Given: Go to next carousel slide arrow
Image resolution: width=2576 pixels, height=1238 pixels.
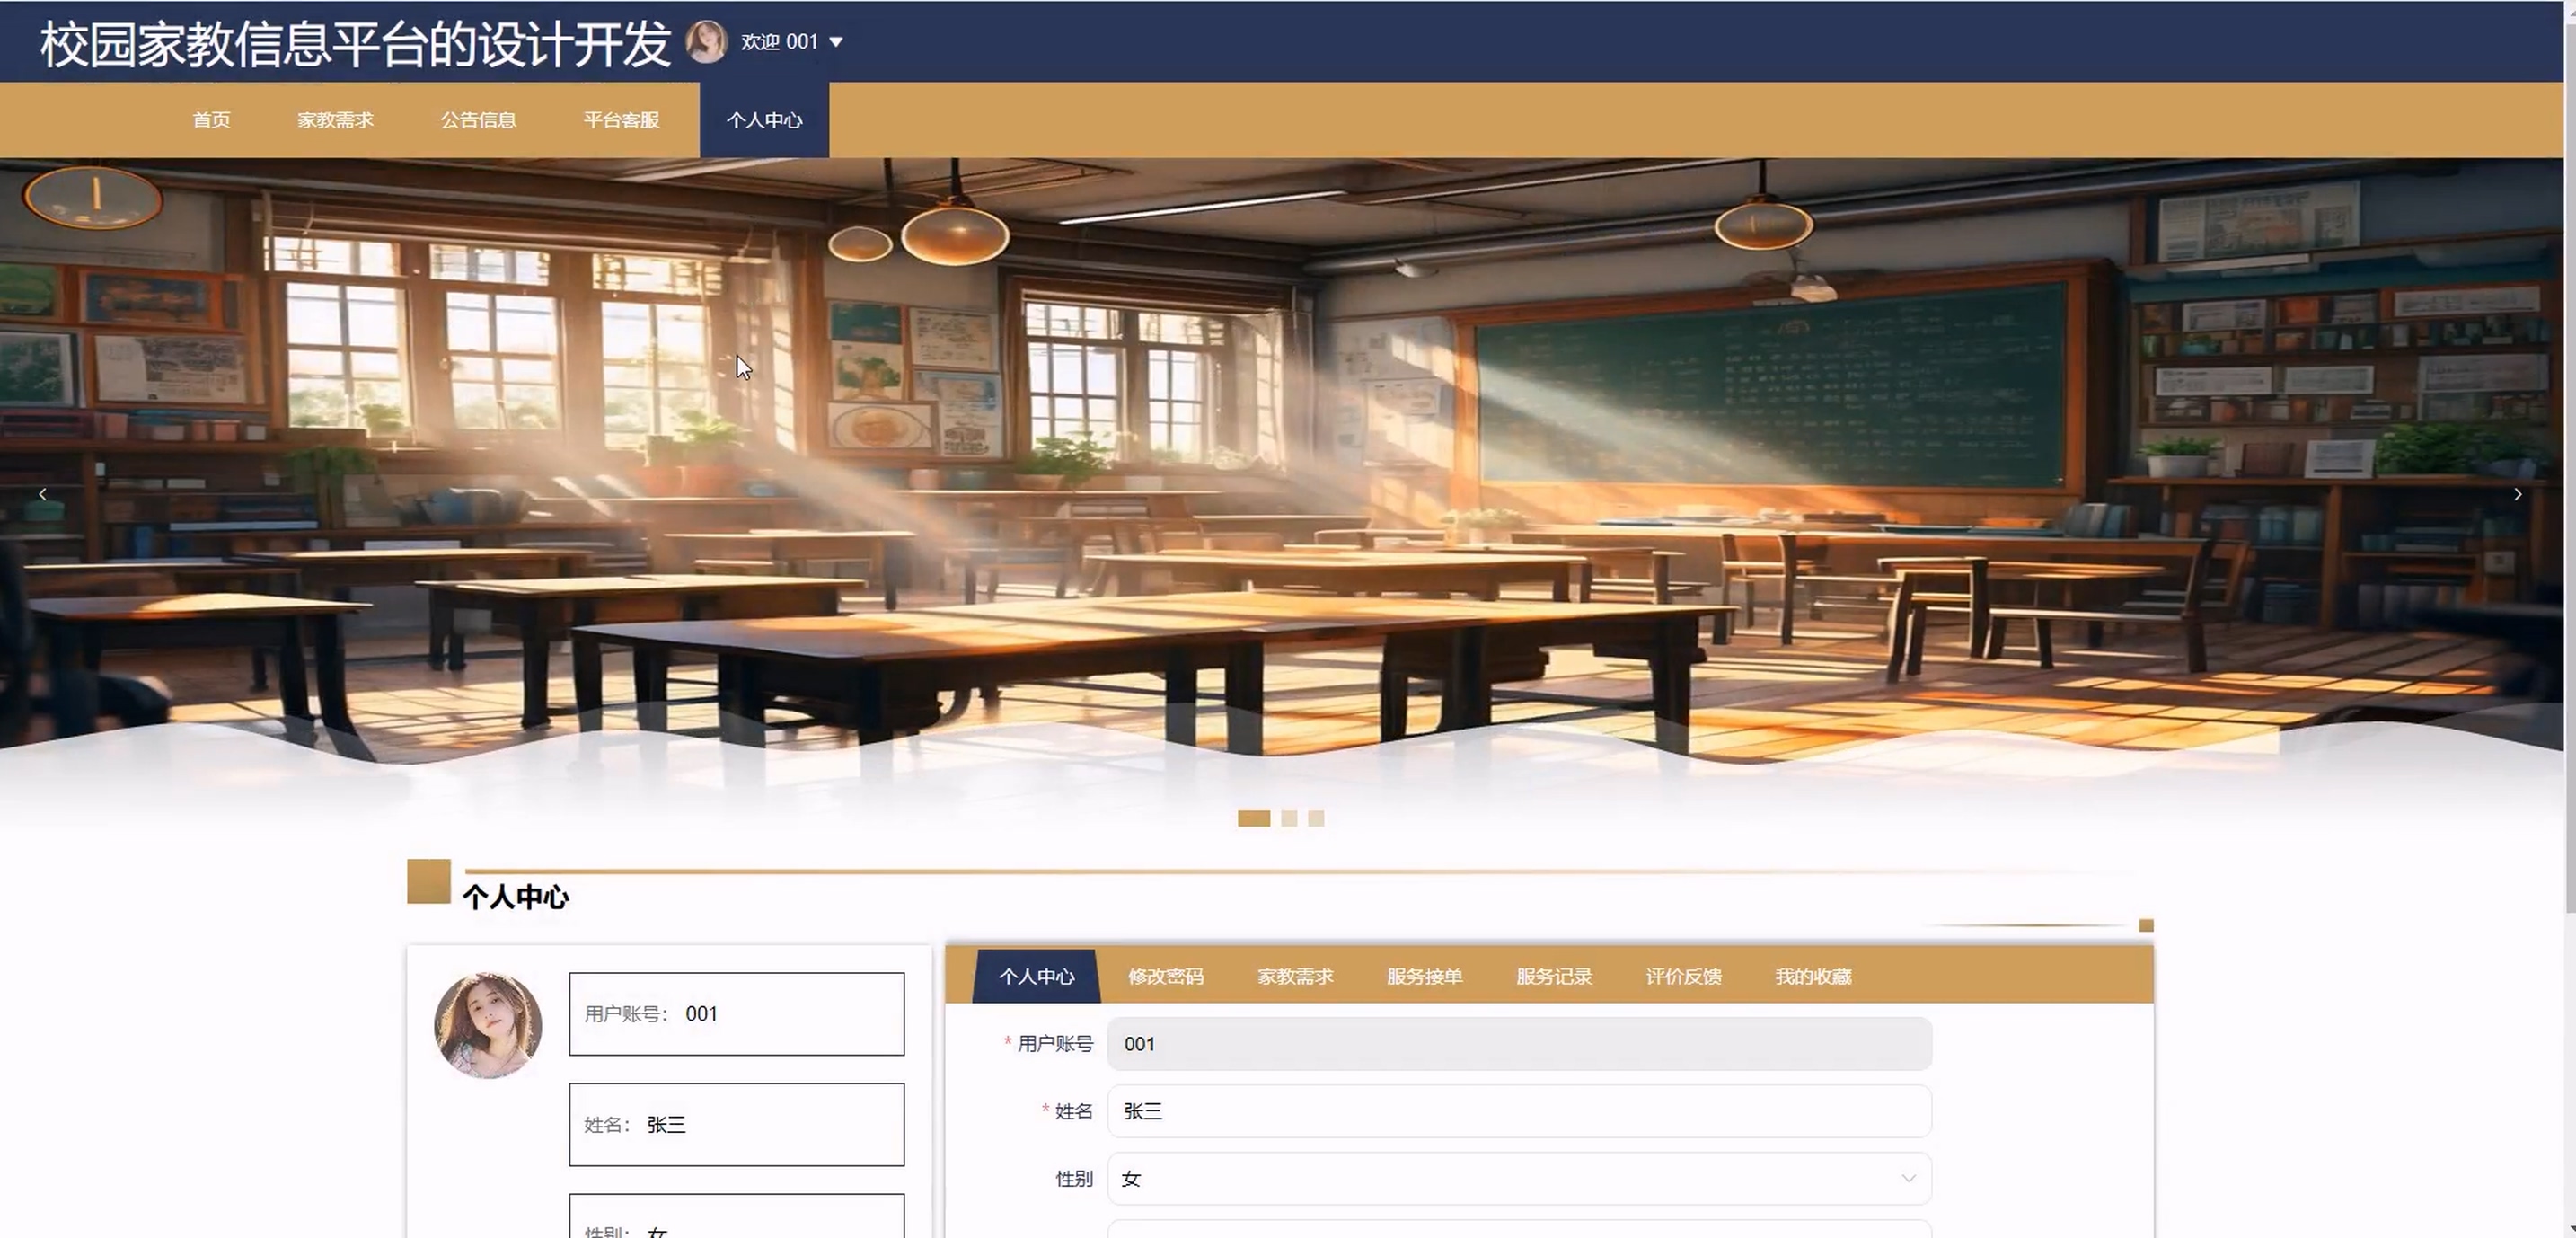Looking at the screenshot, I should (2517, 494).
